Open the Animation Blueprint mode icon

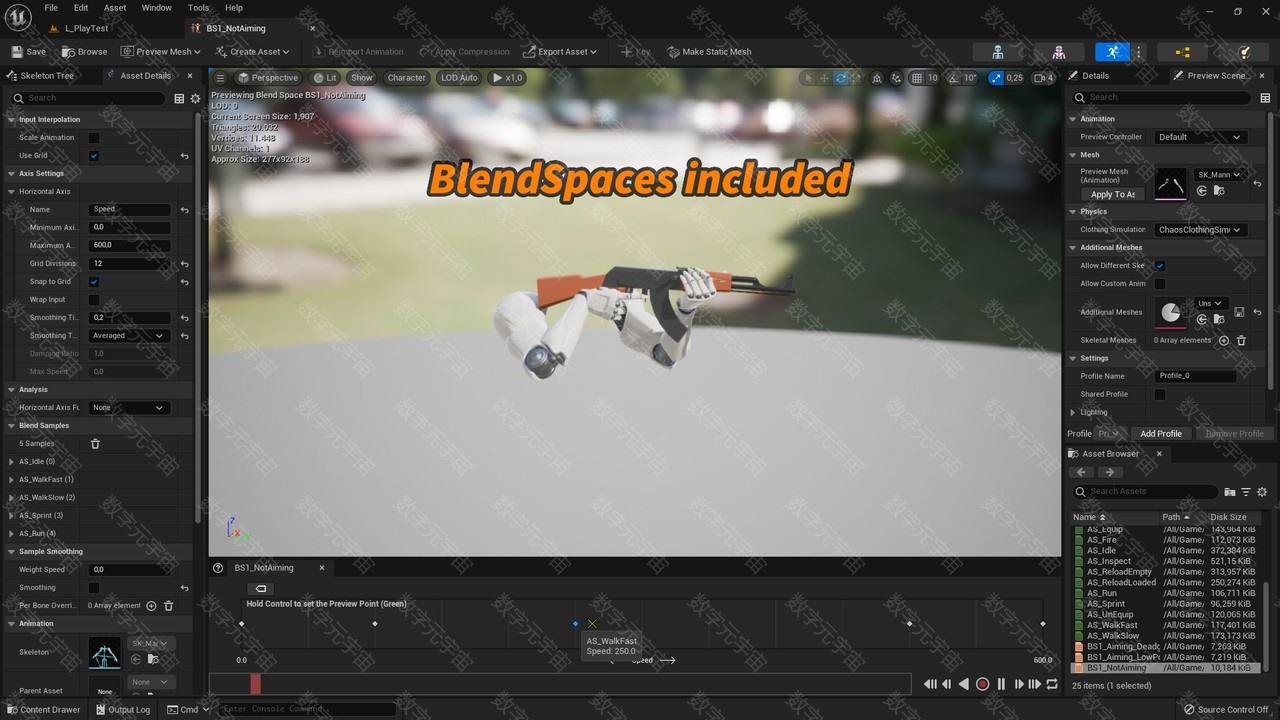1183,52
